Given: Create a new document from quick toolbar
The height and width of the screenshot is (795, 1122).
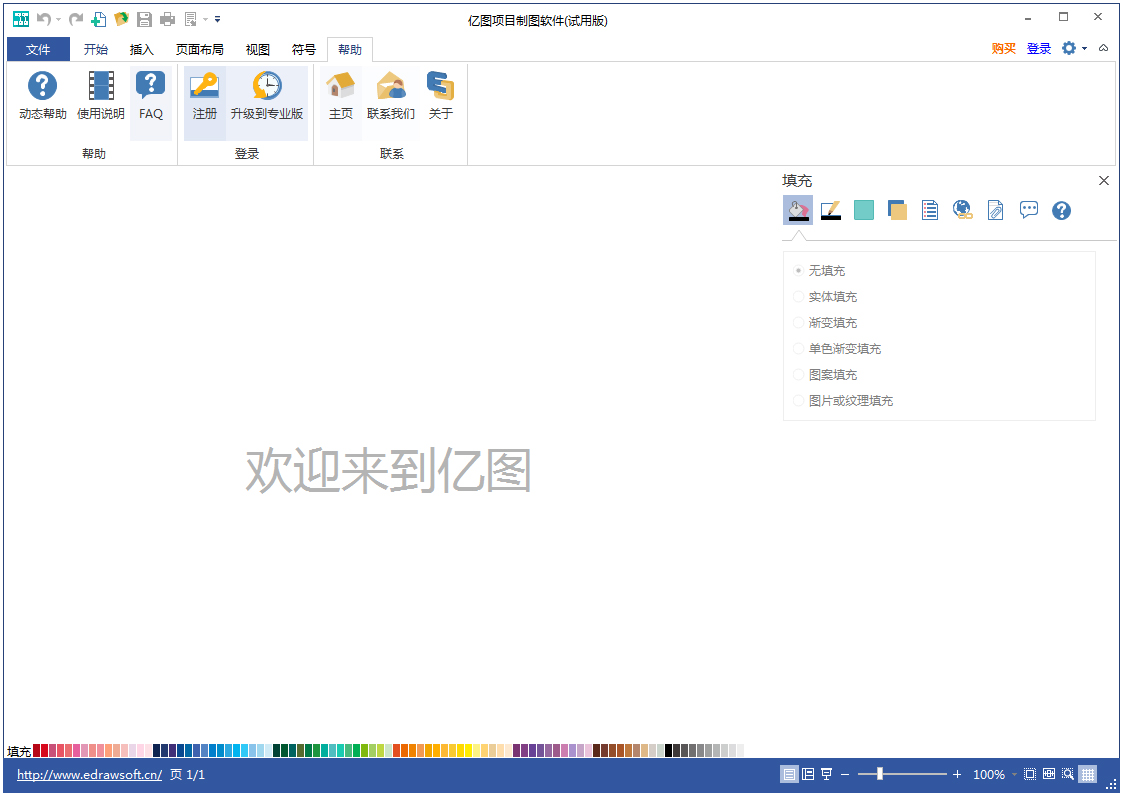Looking at the screenshot, I should pyautogui.click(x=99, y=19).
